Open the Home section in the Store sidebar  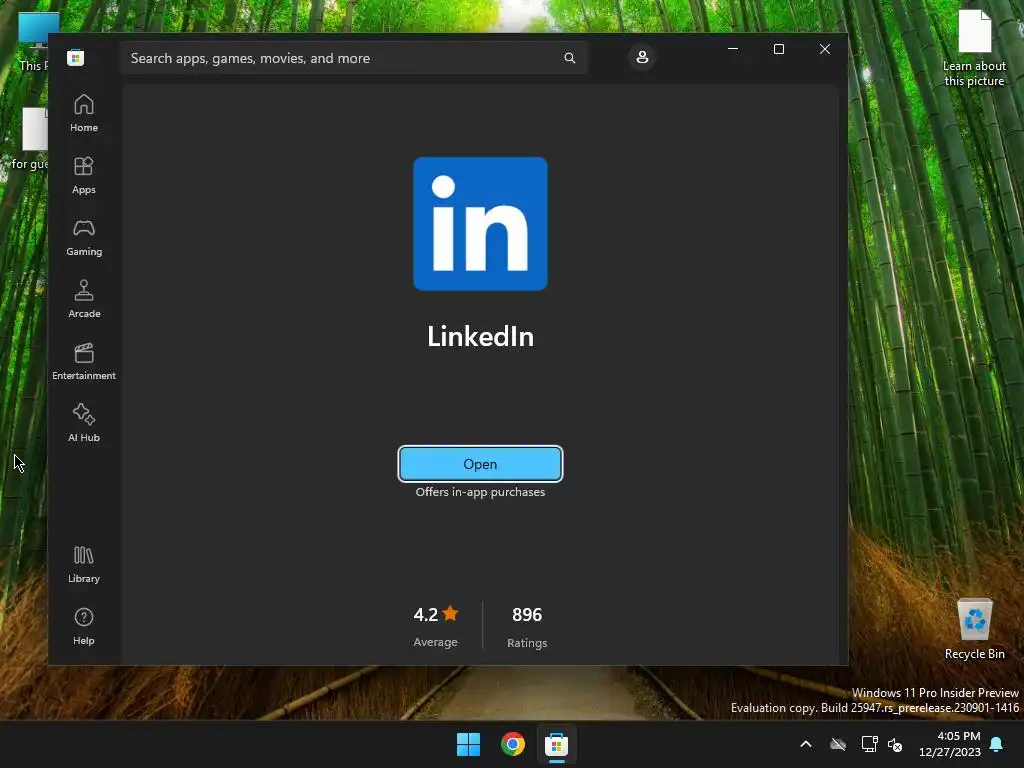(84, 114)
